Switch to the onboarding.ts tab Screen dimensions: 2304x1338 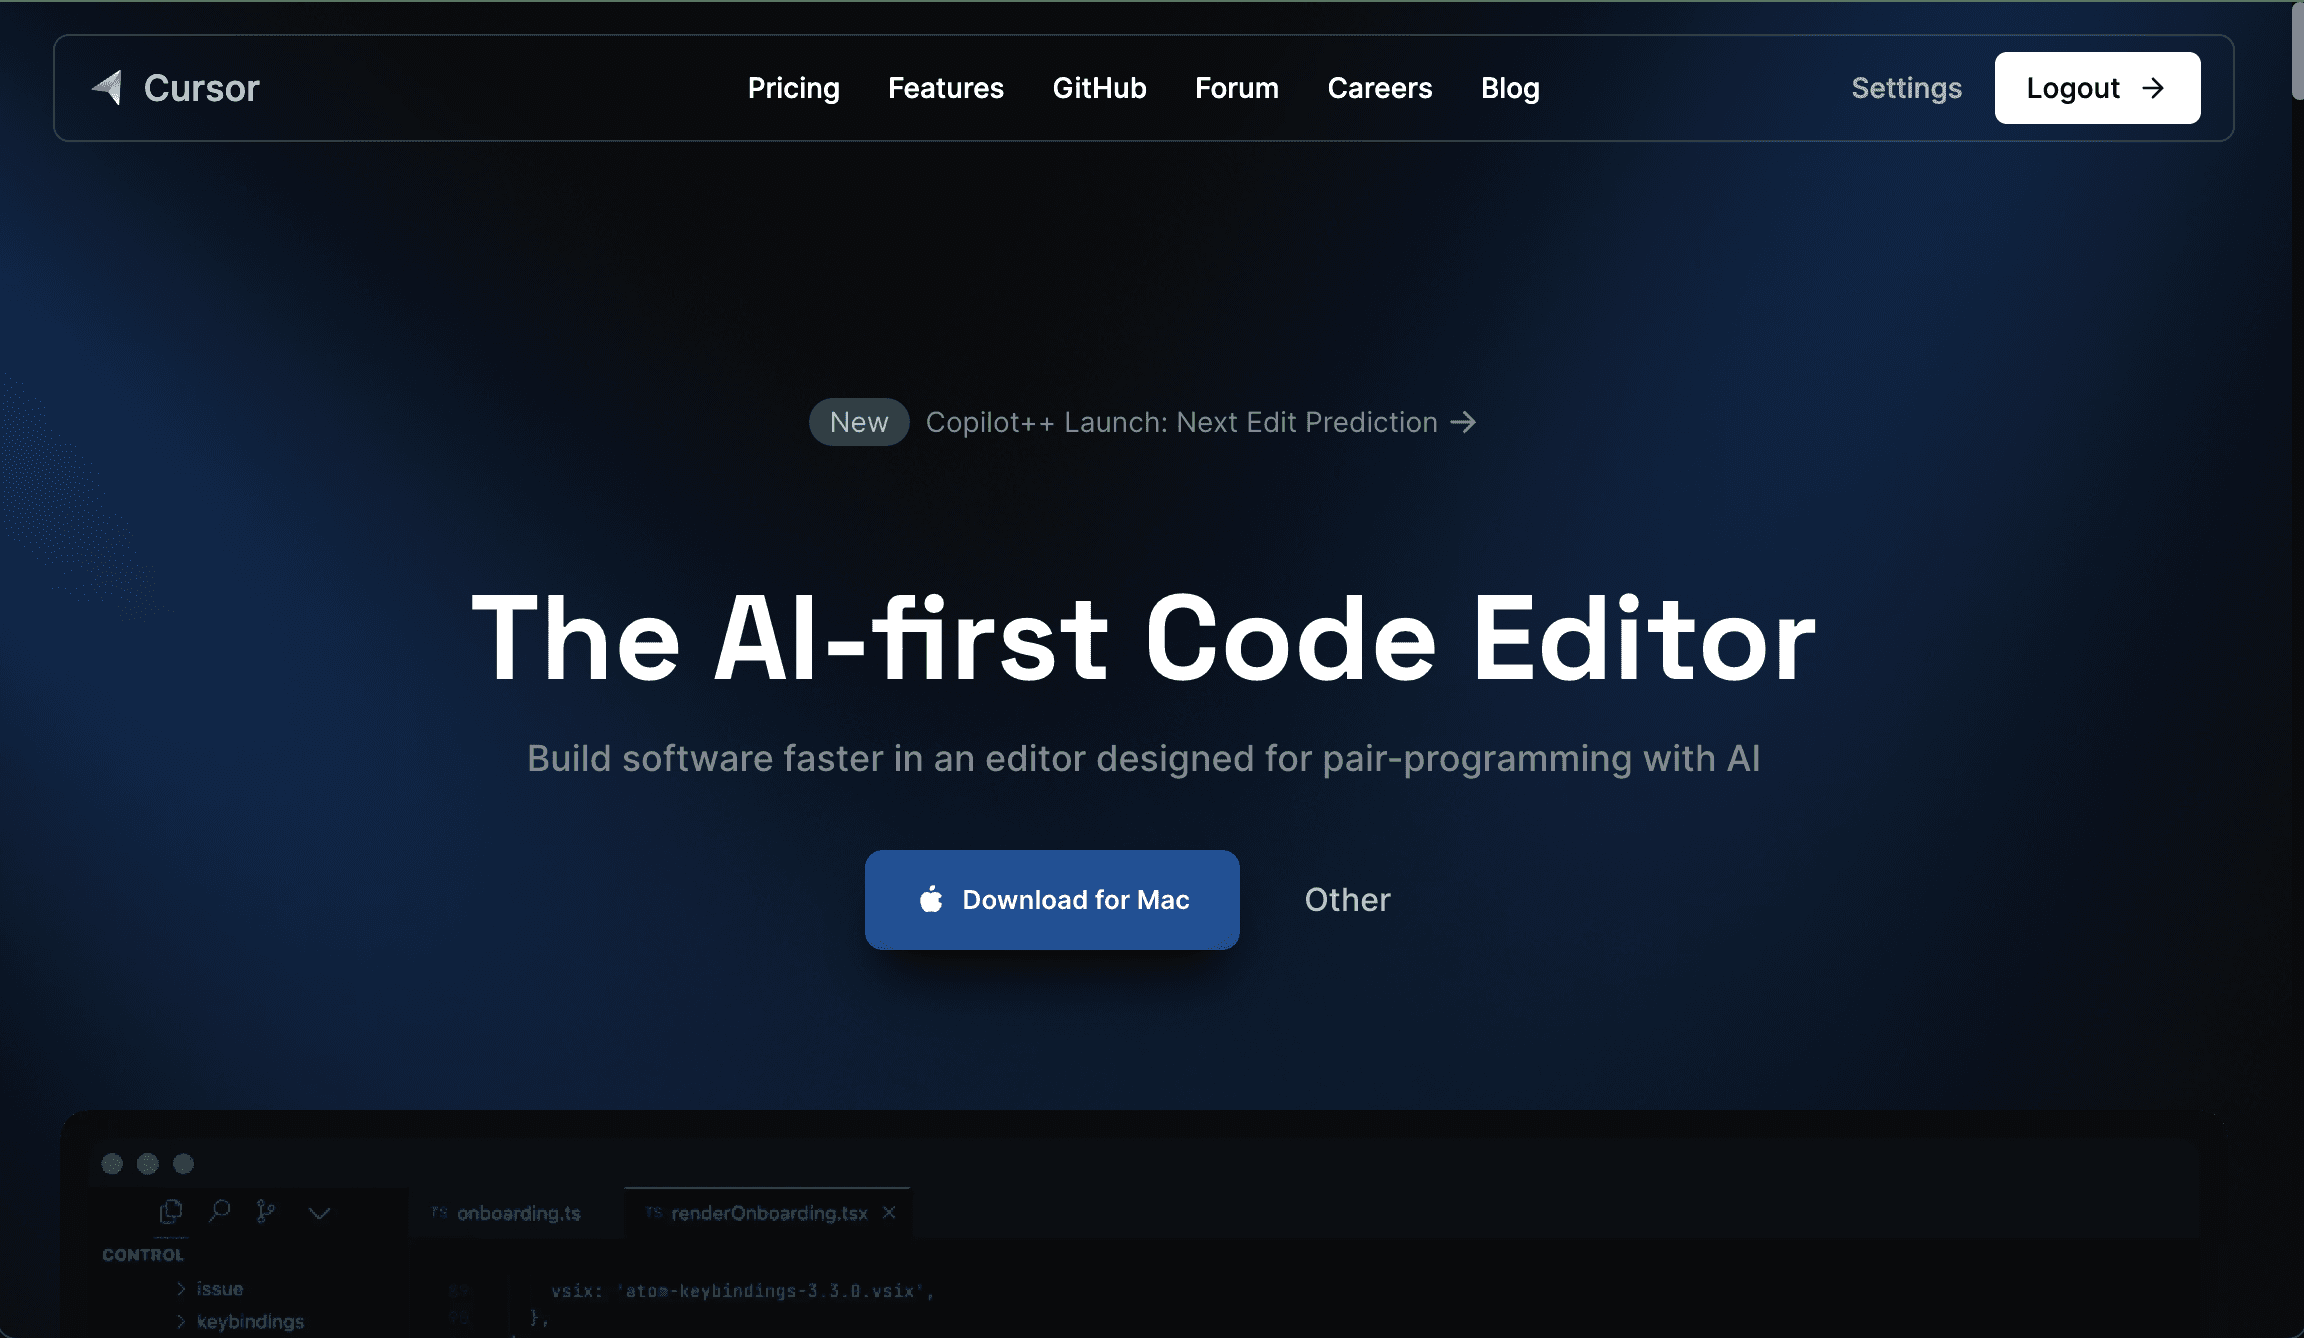click(506, 1213)
